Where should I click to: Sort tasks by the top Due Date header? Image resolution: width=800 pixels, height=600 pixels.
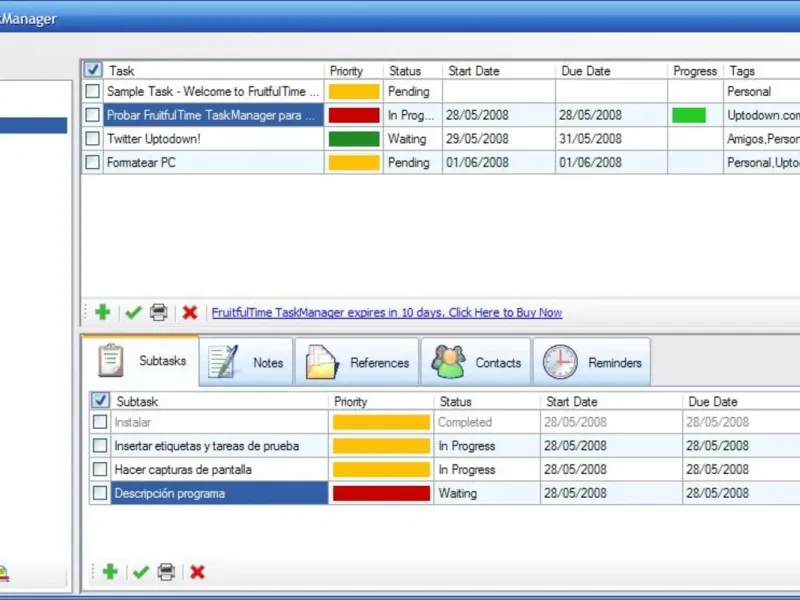[611, 71]
